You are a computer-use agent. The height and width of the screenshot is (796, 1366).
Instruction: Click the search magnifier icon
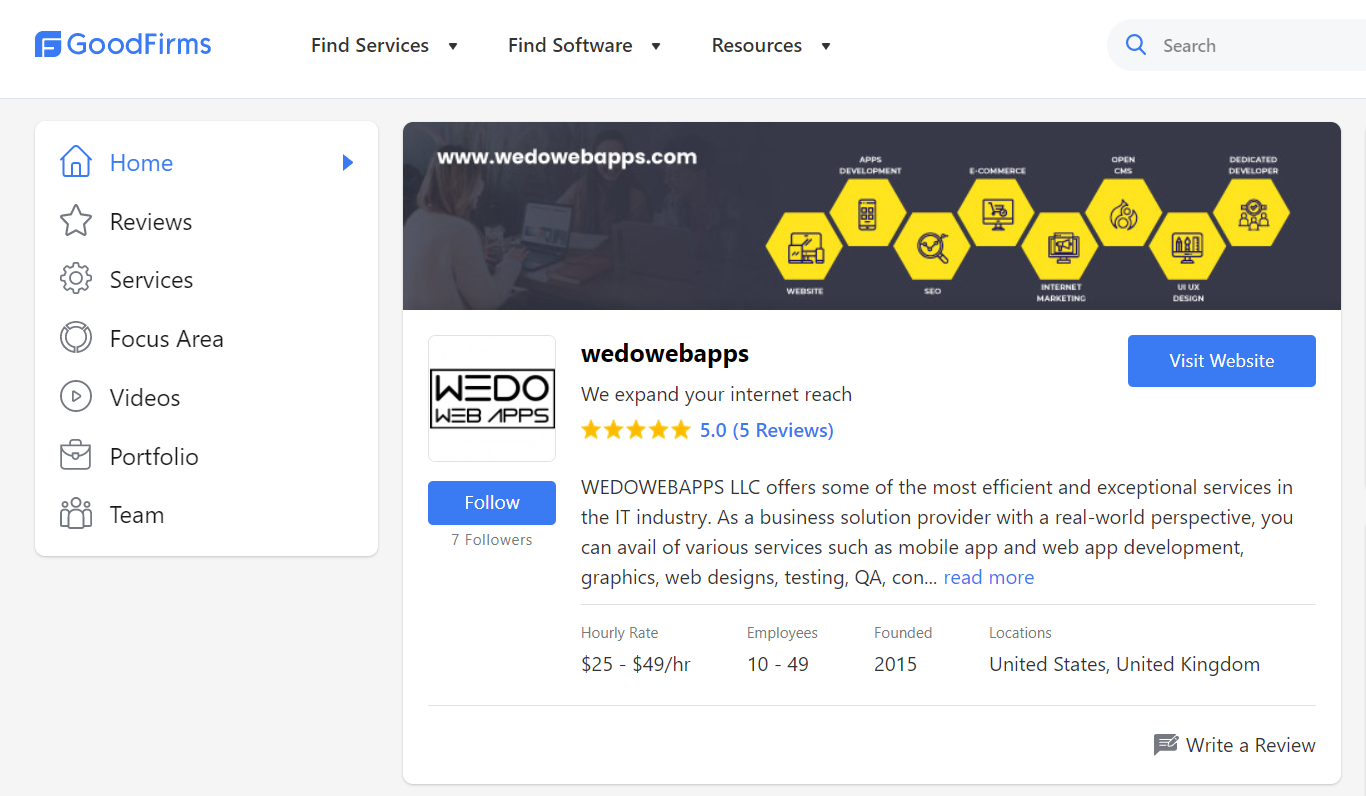click(x=1136, y=45)
